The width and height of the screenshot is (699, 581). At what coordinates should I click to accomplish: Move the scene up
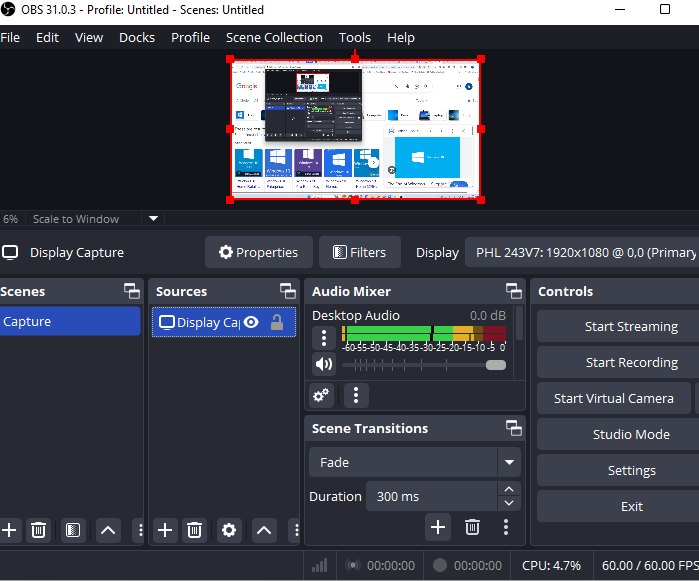pyautogui.click(x=108, y=530)
